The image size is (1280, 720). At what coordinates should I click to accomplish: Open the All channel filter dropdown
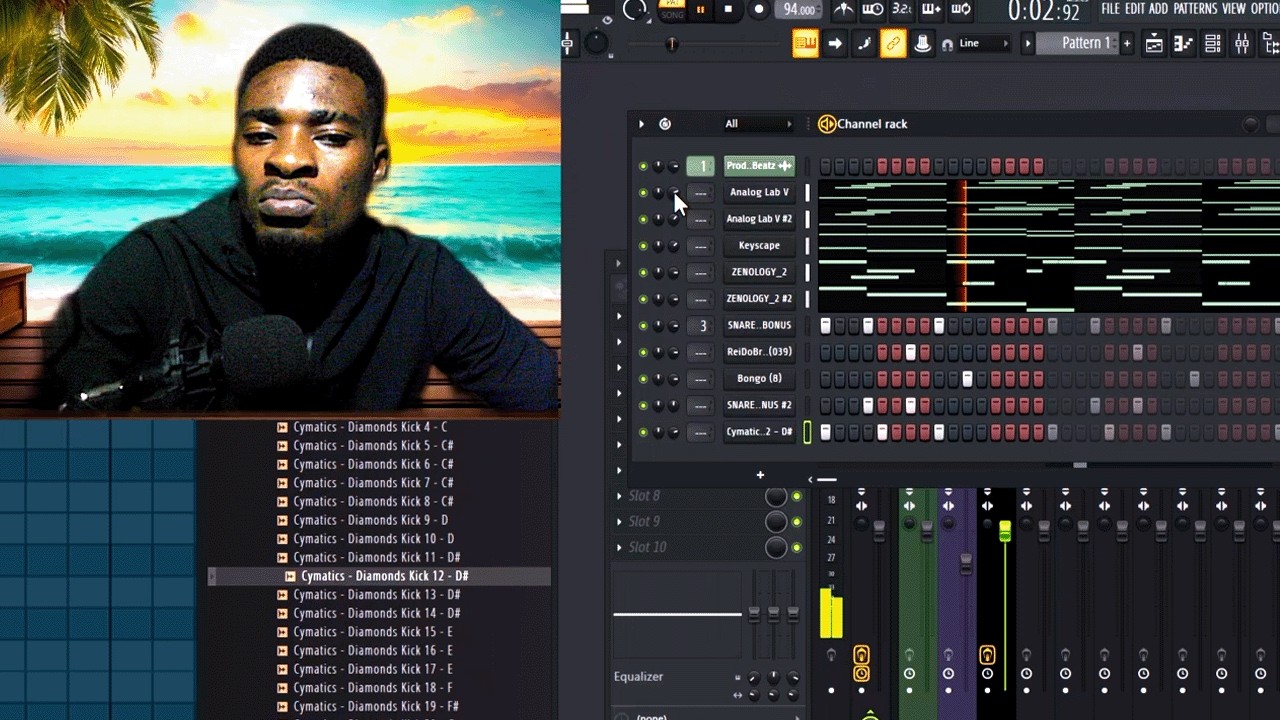pos(758,124)
